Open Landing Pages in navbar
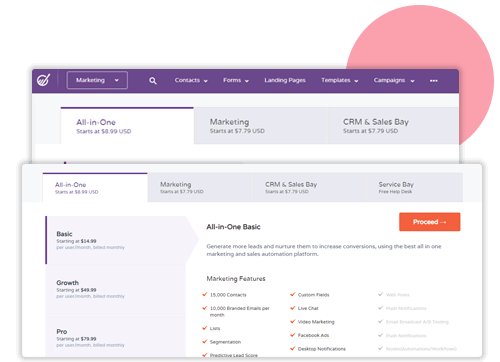The height and width of the screenshot is (362, 500). tap(285, 80)
